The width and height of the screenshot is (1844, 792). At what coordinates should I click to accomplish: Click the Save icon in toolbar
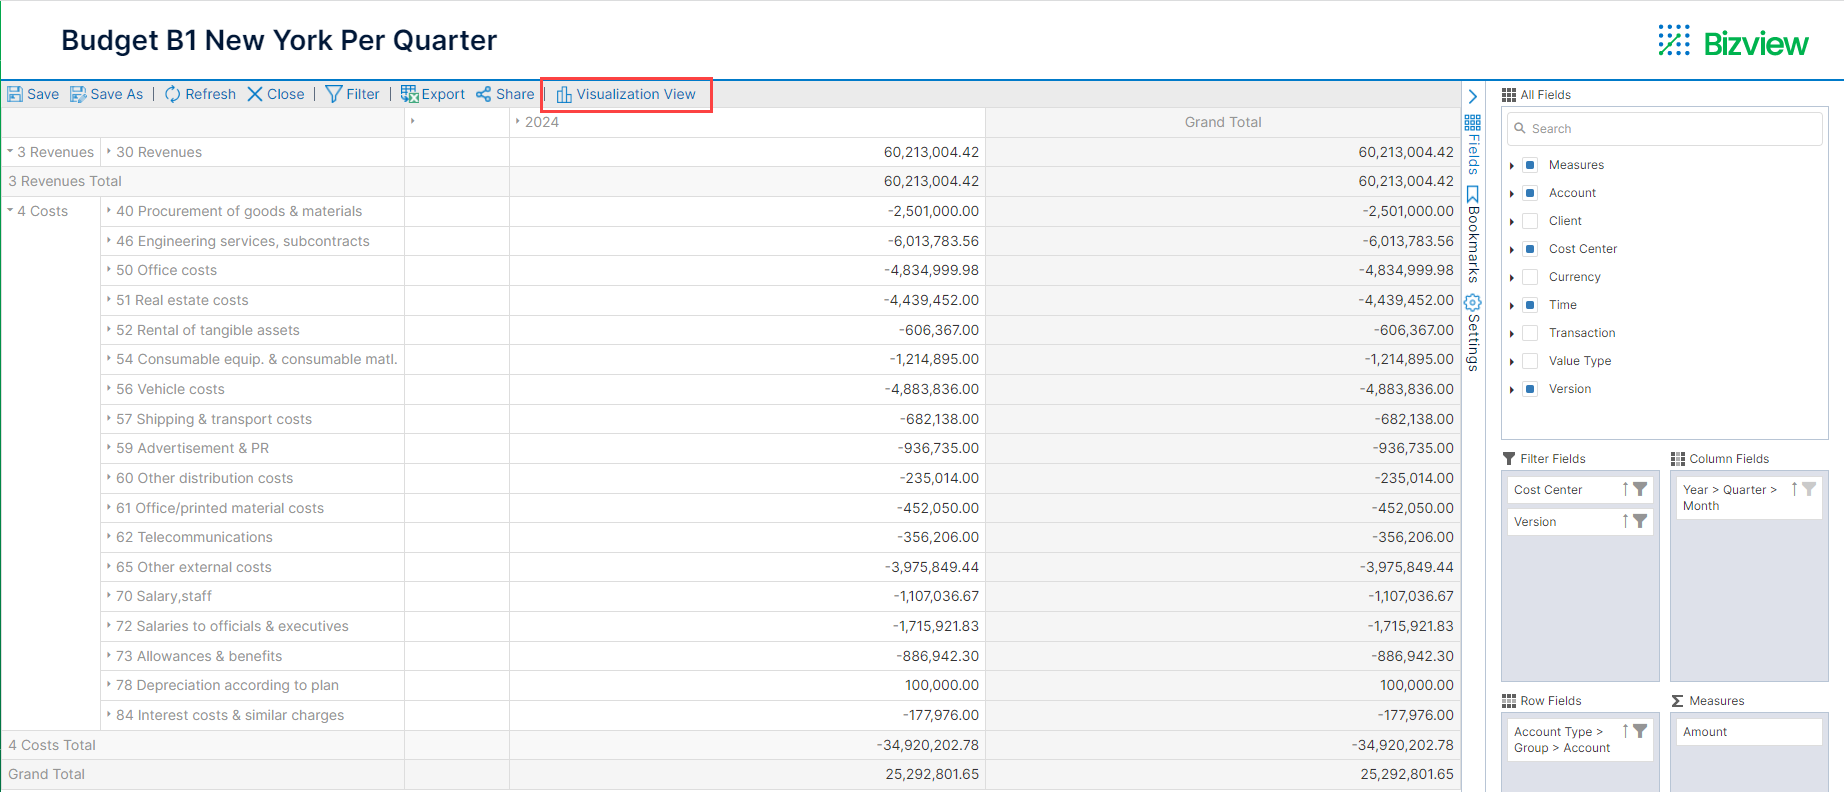click(15, 94)
